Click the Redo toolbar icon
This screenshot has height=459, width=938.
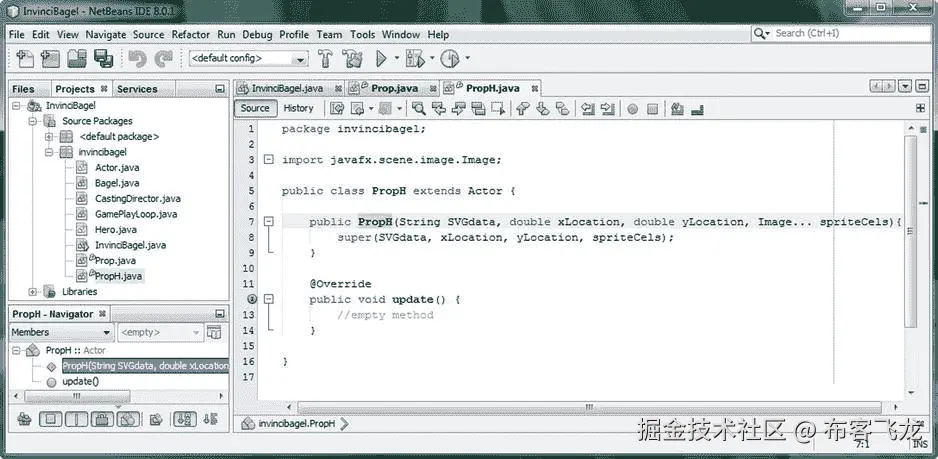pos(163,59)
